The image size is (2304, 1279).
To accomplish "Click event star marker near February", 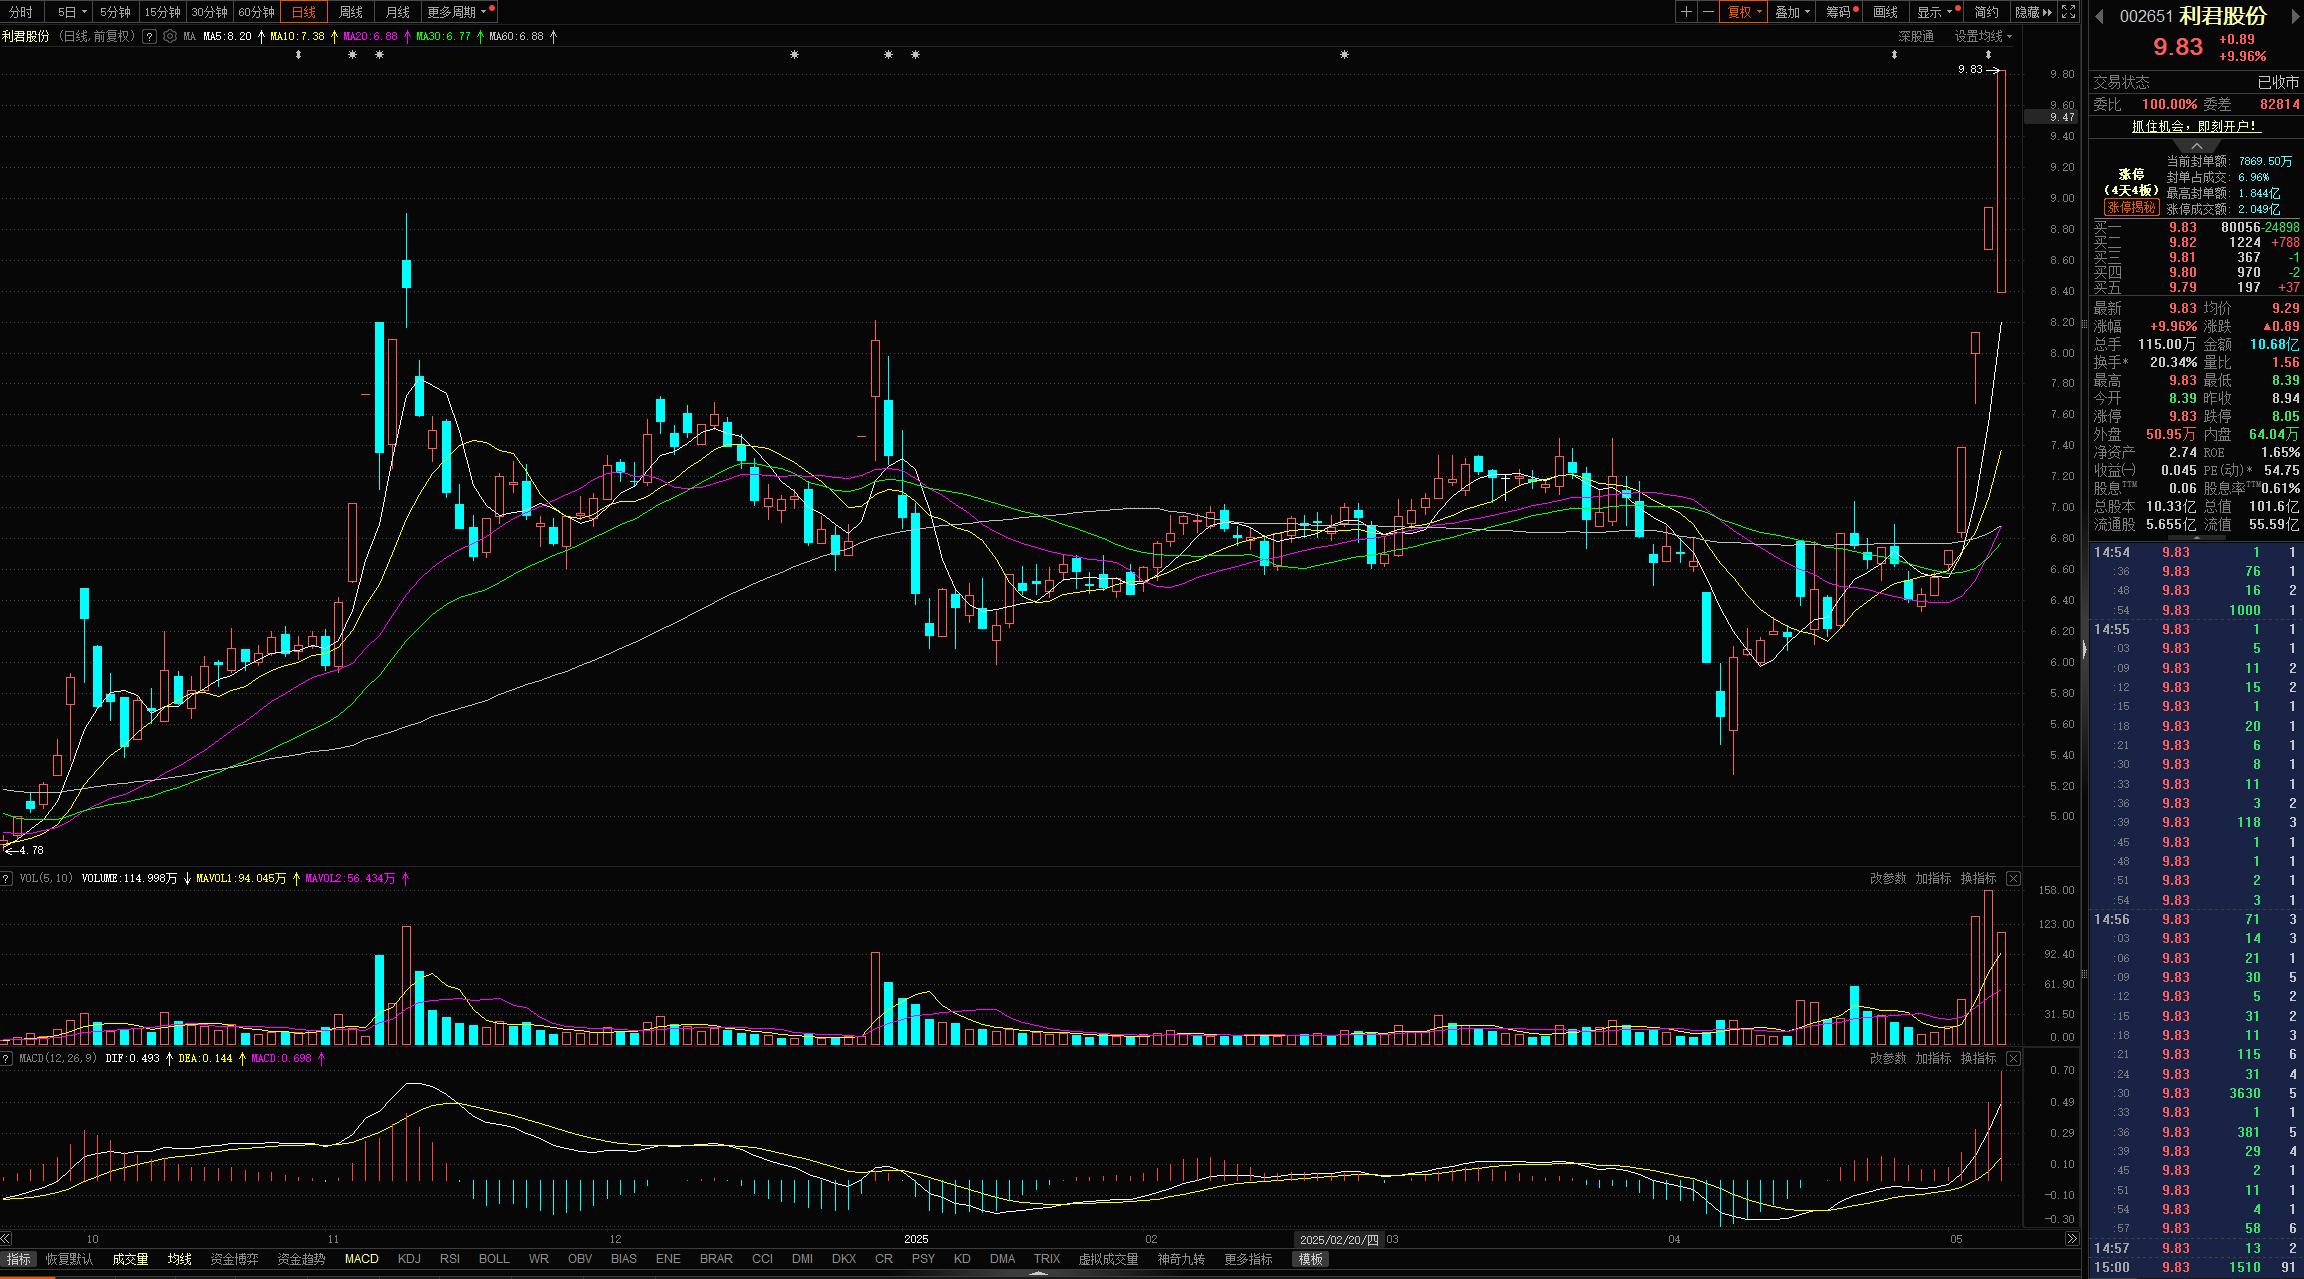I will point(1344,55).
